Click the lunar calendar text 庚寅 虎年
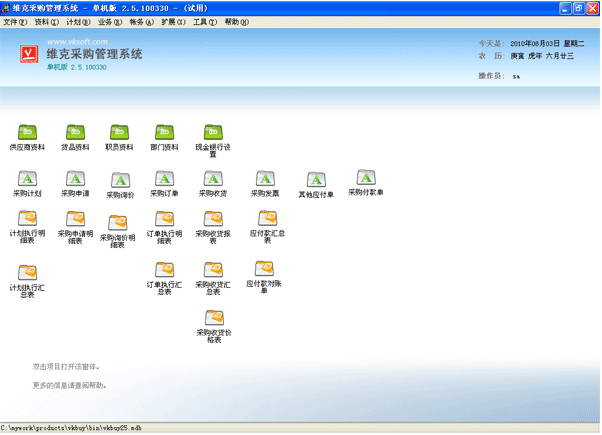 click(526, 56)
